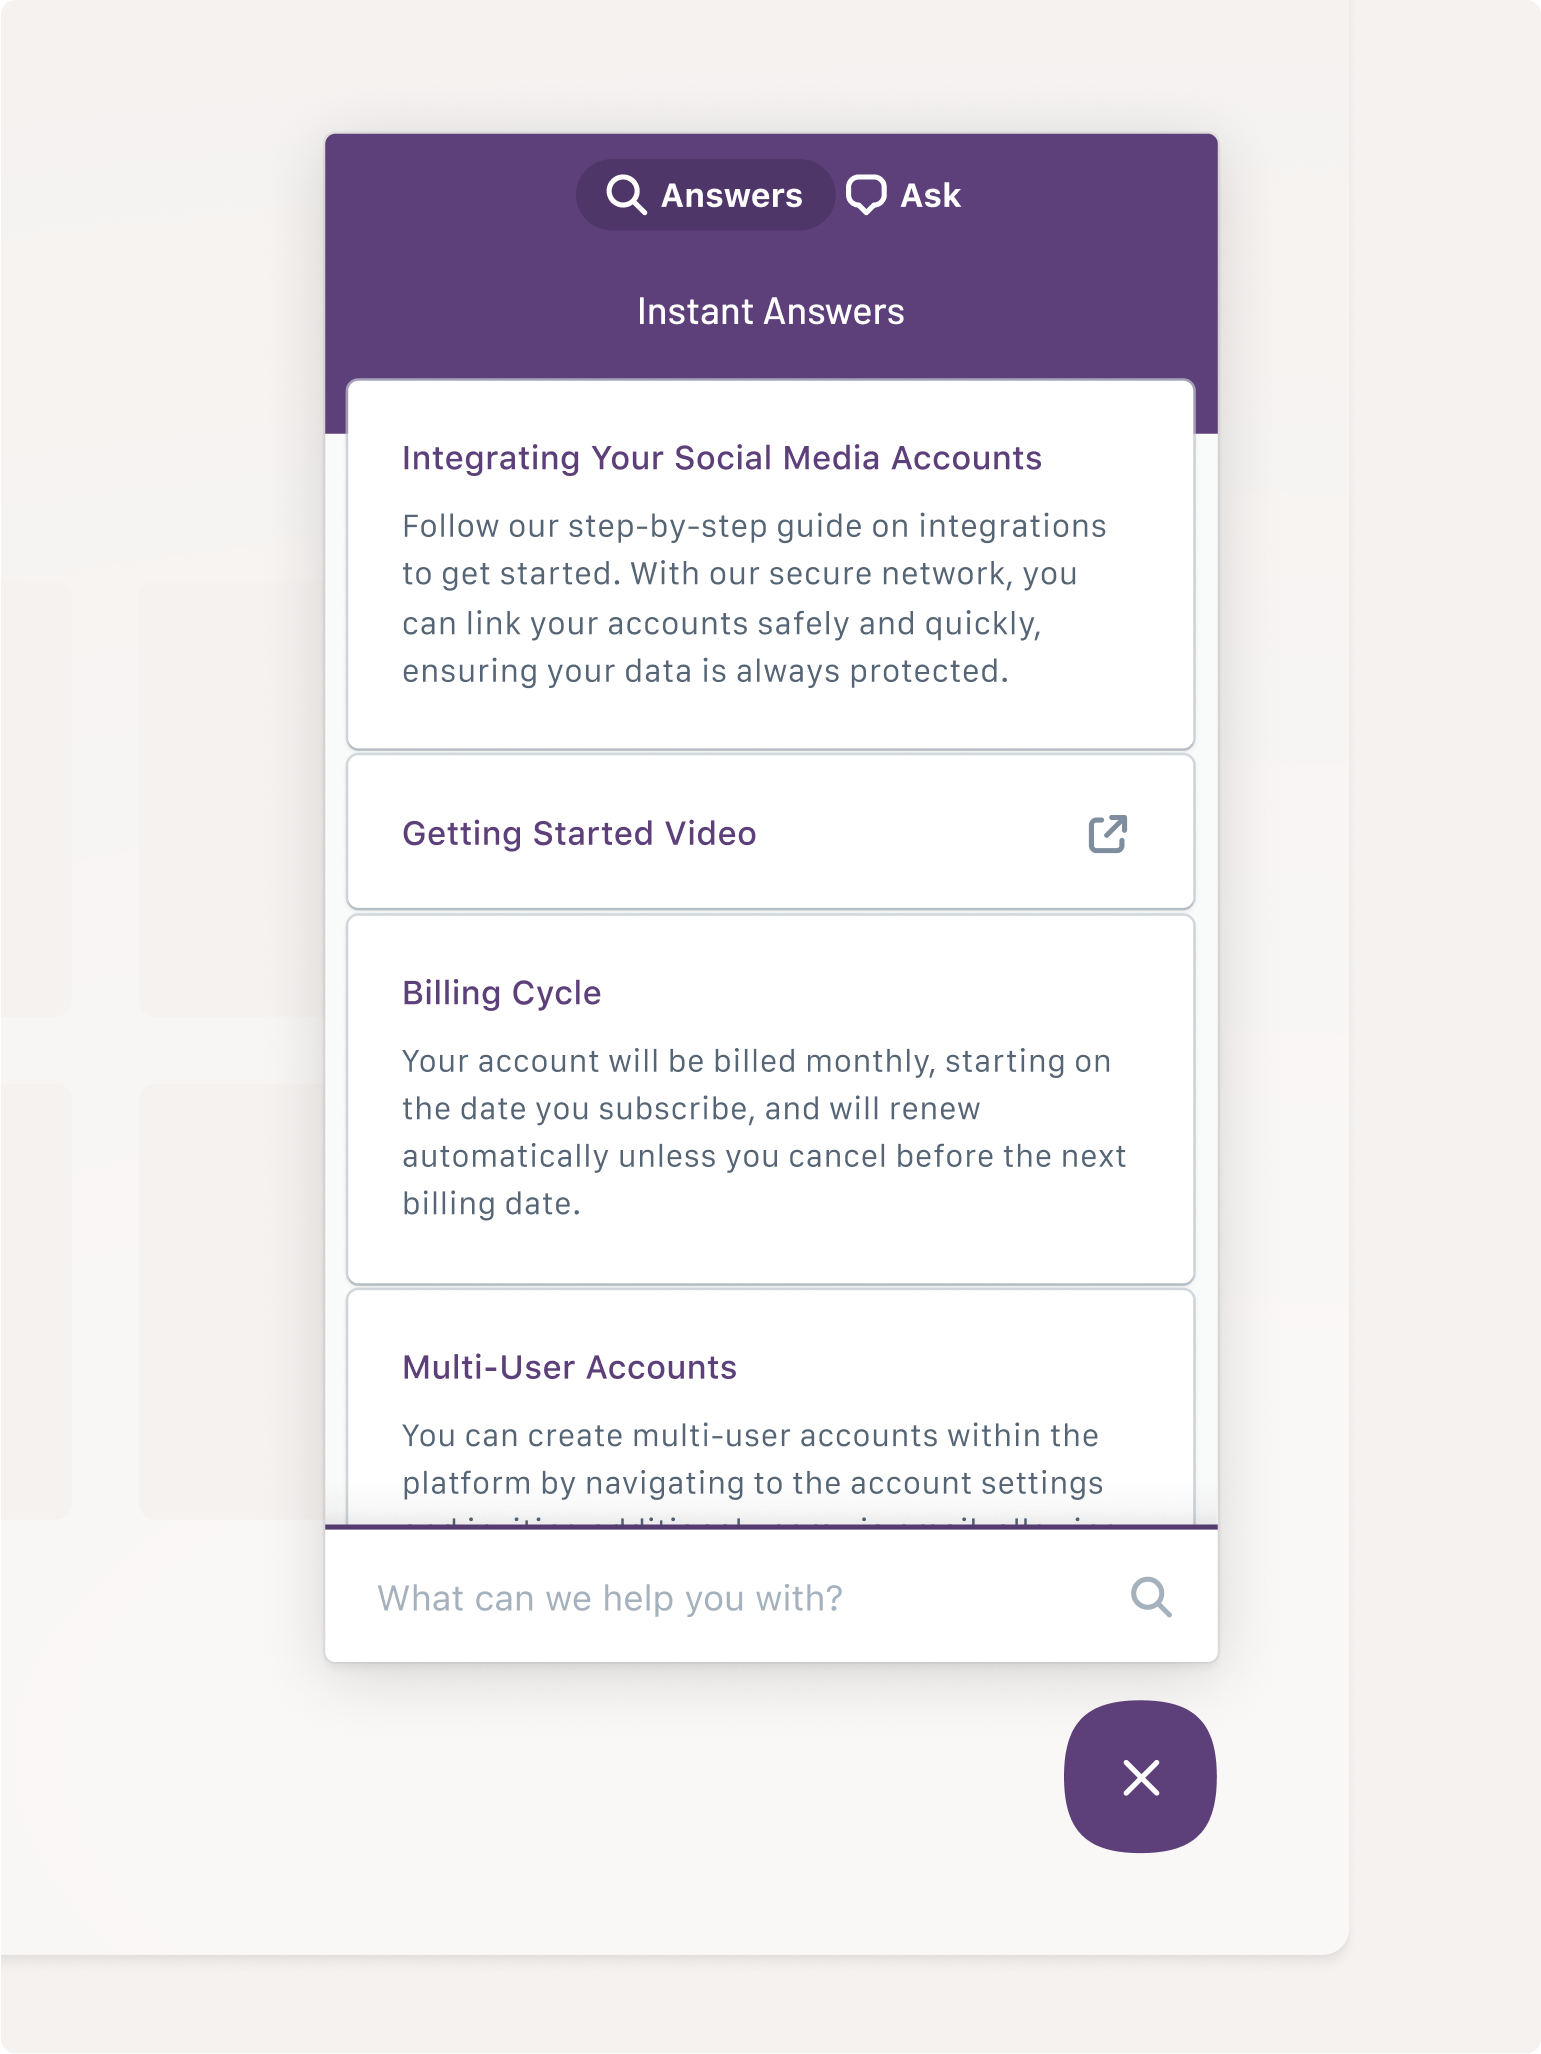Click the "You can create multi-user accounts" line
1541x2054 pixels.
pos(750,1435)
